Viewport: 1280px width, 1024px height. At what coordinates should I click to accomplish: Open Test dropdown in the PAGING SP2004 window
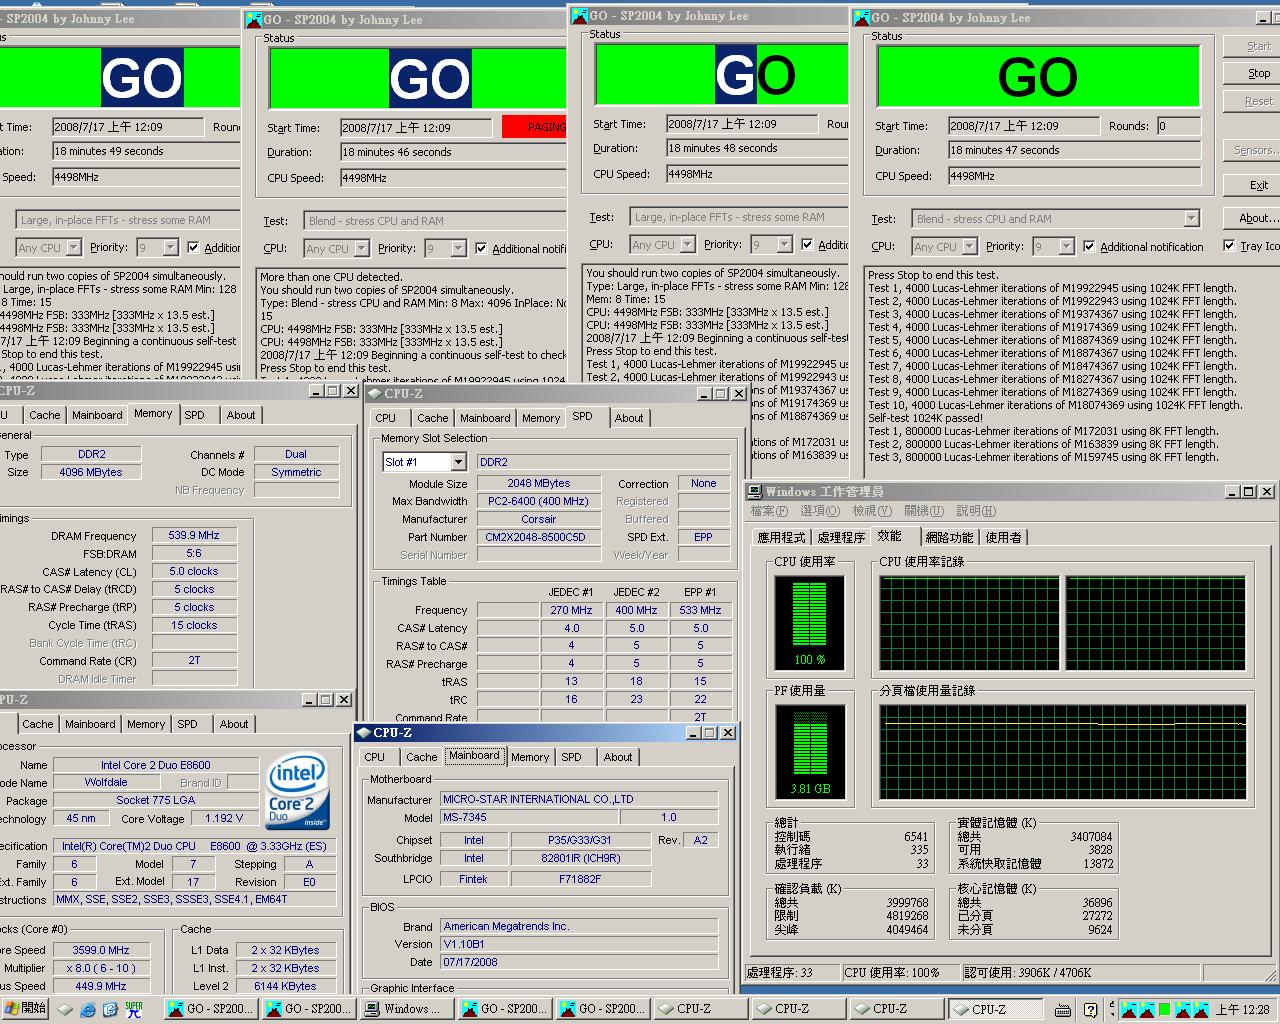point(435,221)
